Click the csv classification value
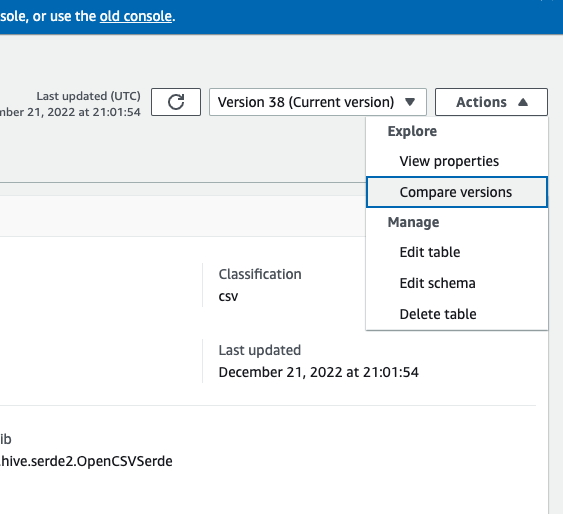 tap(228, 296)
